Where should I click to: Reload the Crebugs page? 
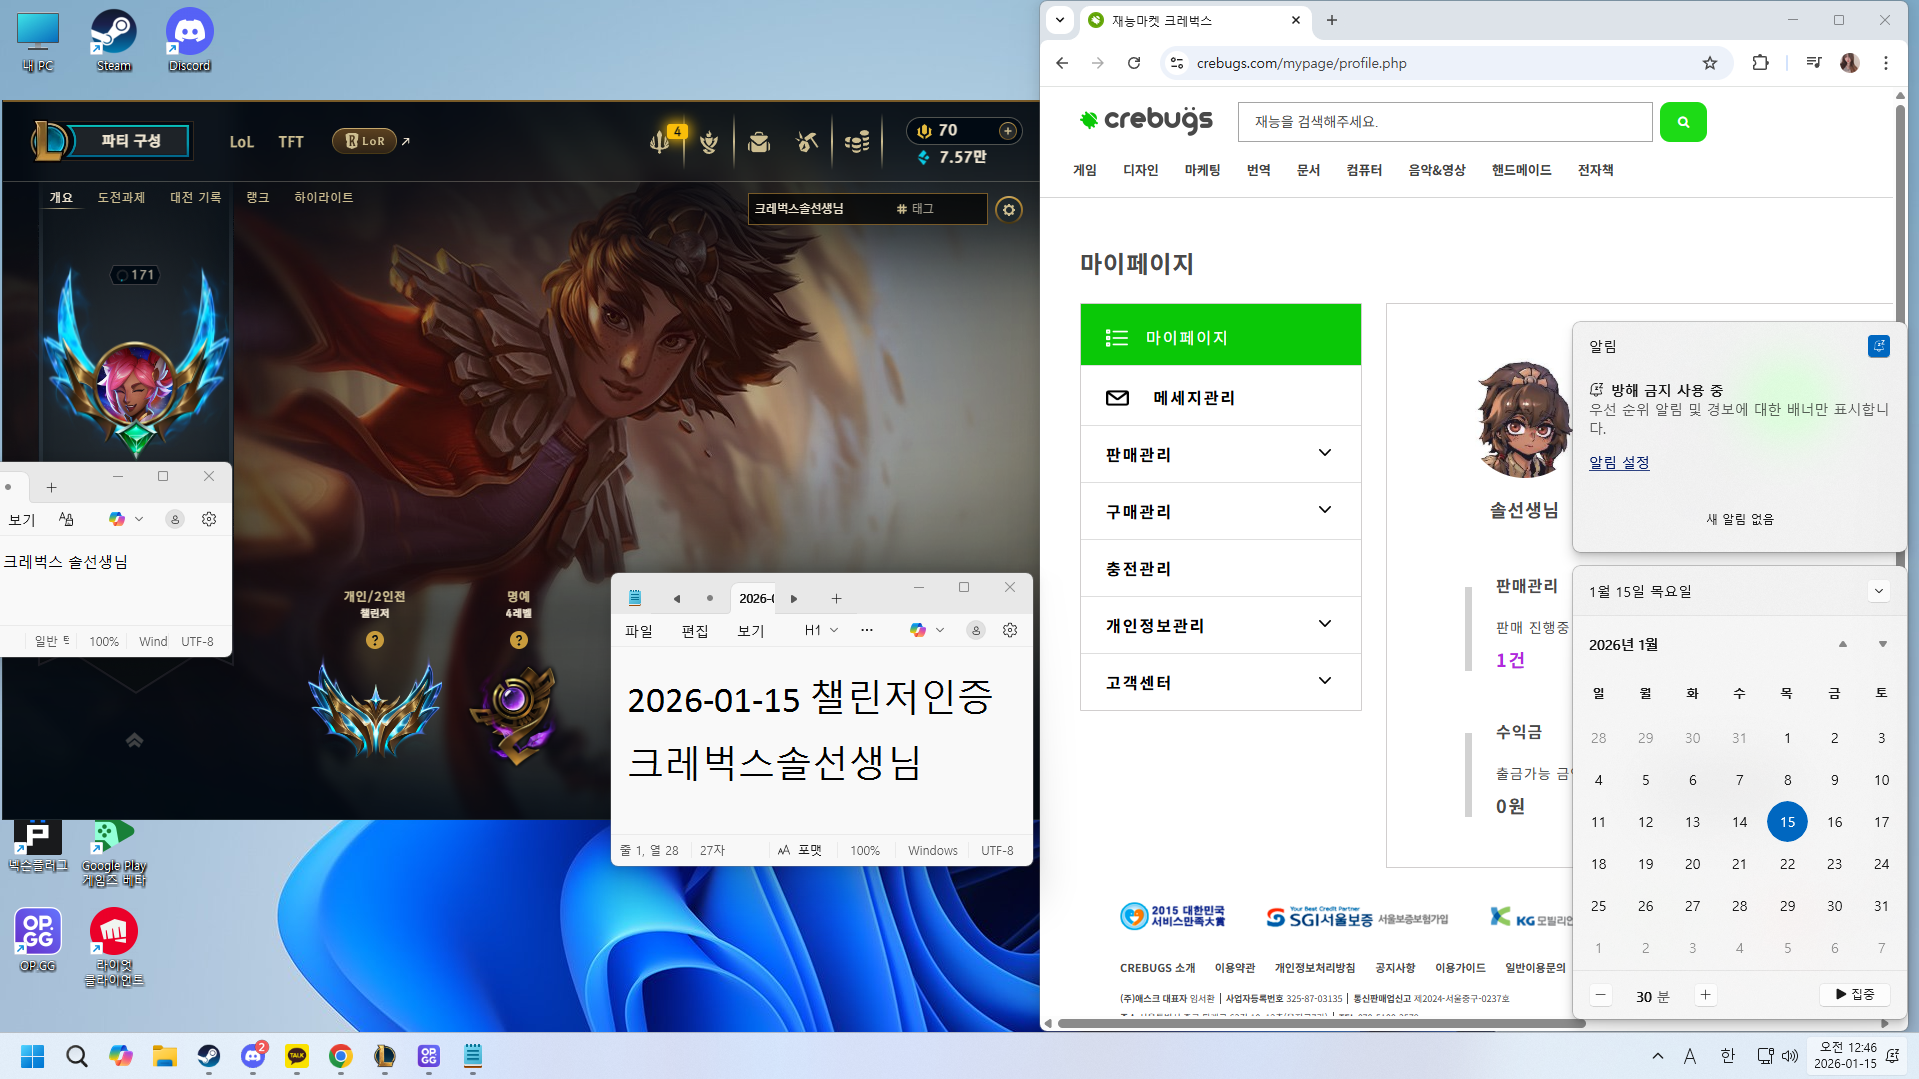(1134, 63)
